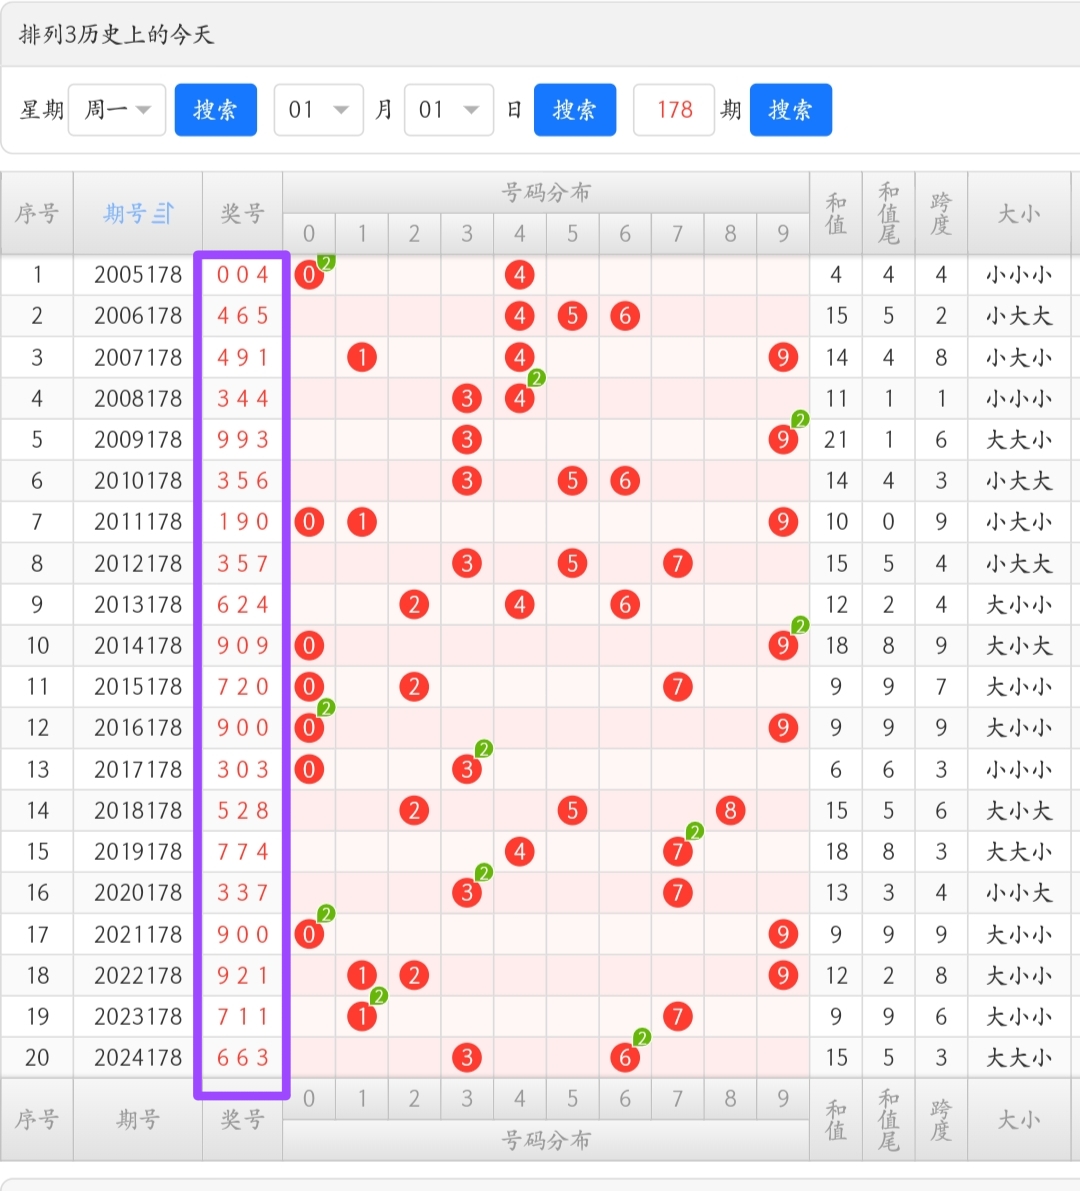
Task: Click the sum value 21 in row 2009178
Action: tap(835, 440)
